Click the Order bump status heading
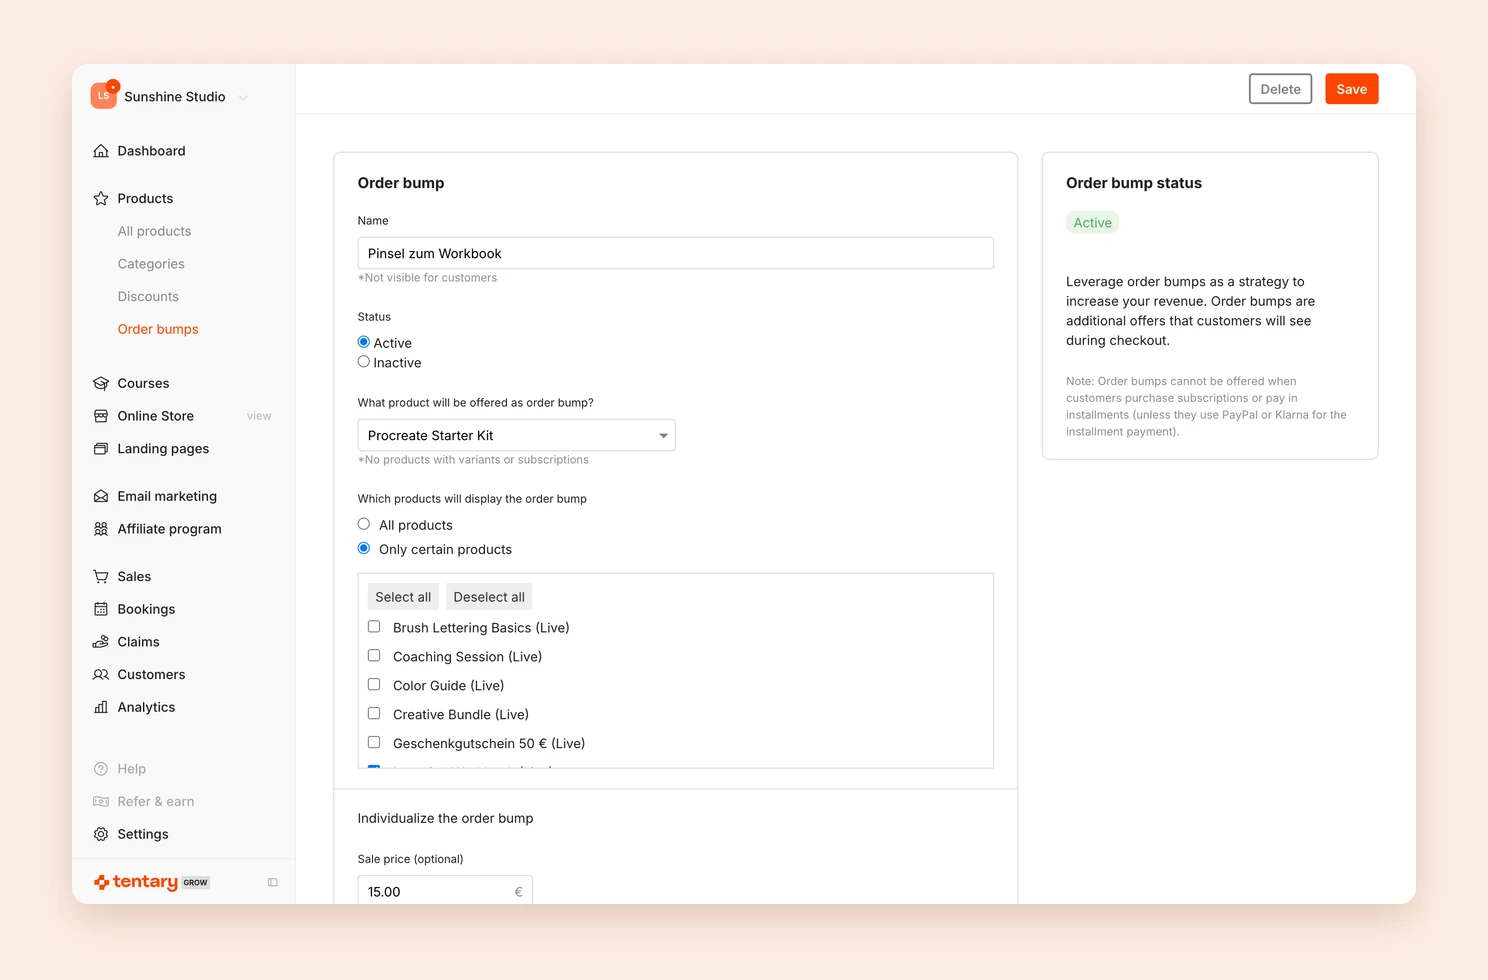Viewport: 1488px width, 980px height. [1134, 183]
